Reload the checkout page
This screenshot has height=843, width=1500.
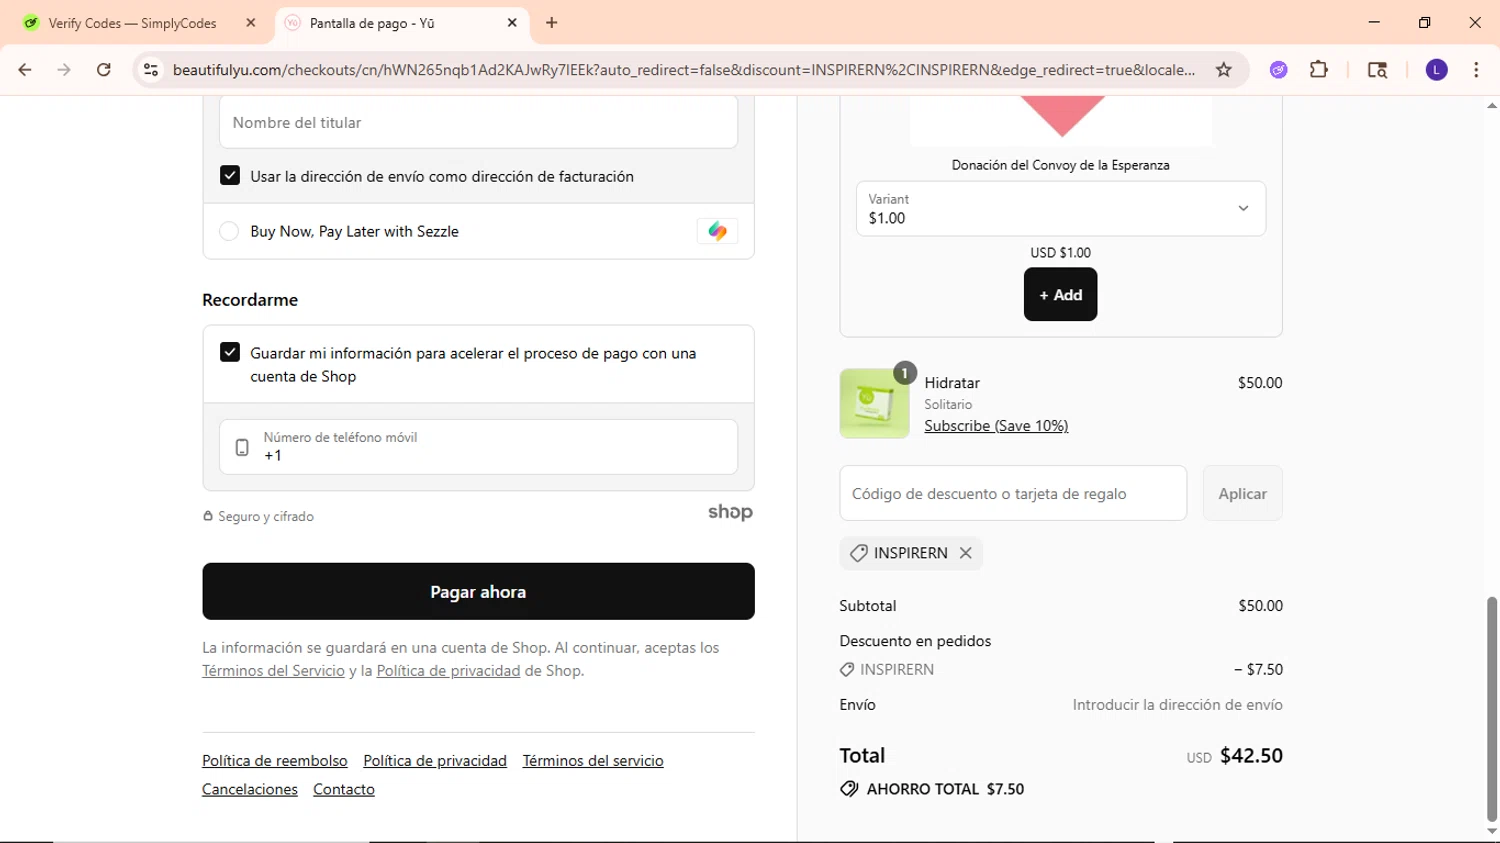click(x=104, y=70)
